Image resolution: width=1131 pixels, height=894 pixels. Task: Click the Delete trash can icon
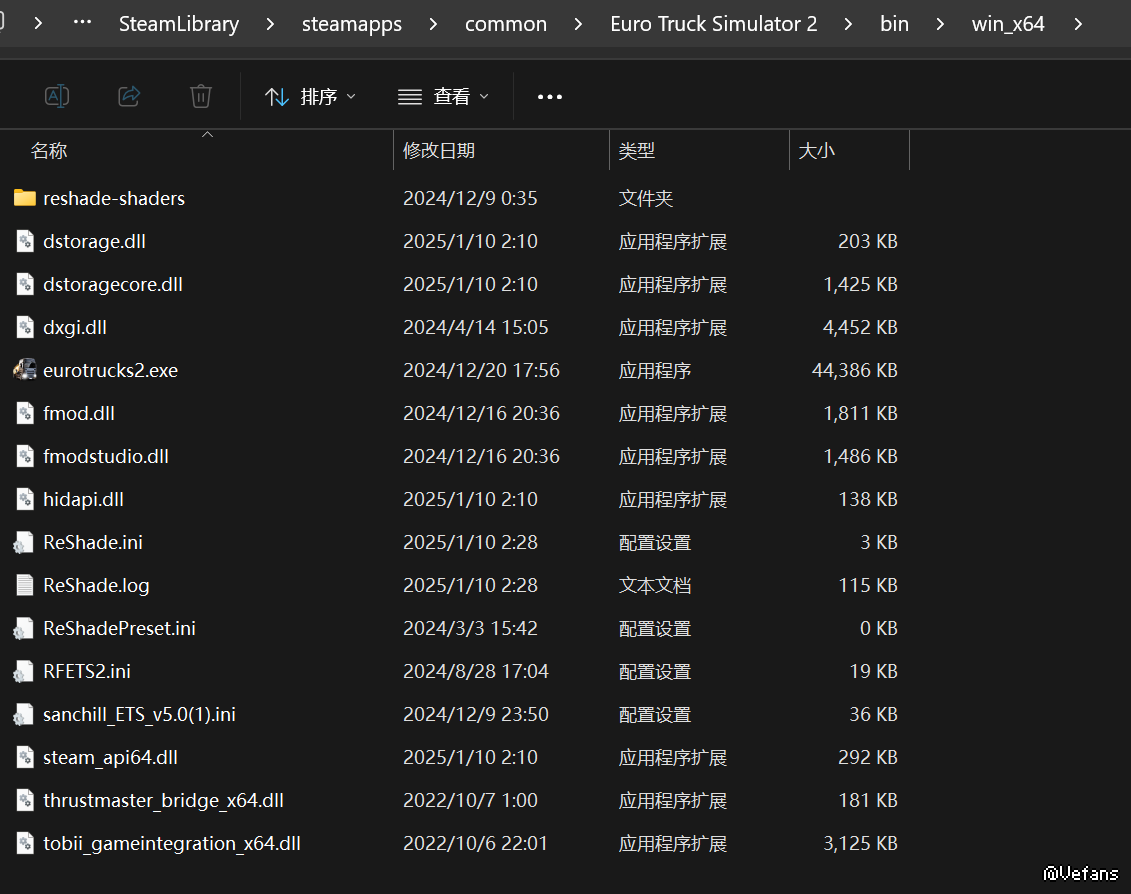point(201,96)
